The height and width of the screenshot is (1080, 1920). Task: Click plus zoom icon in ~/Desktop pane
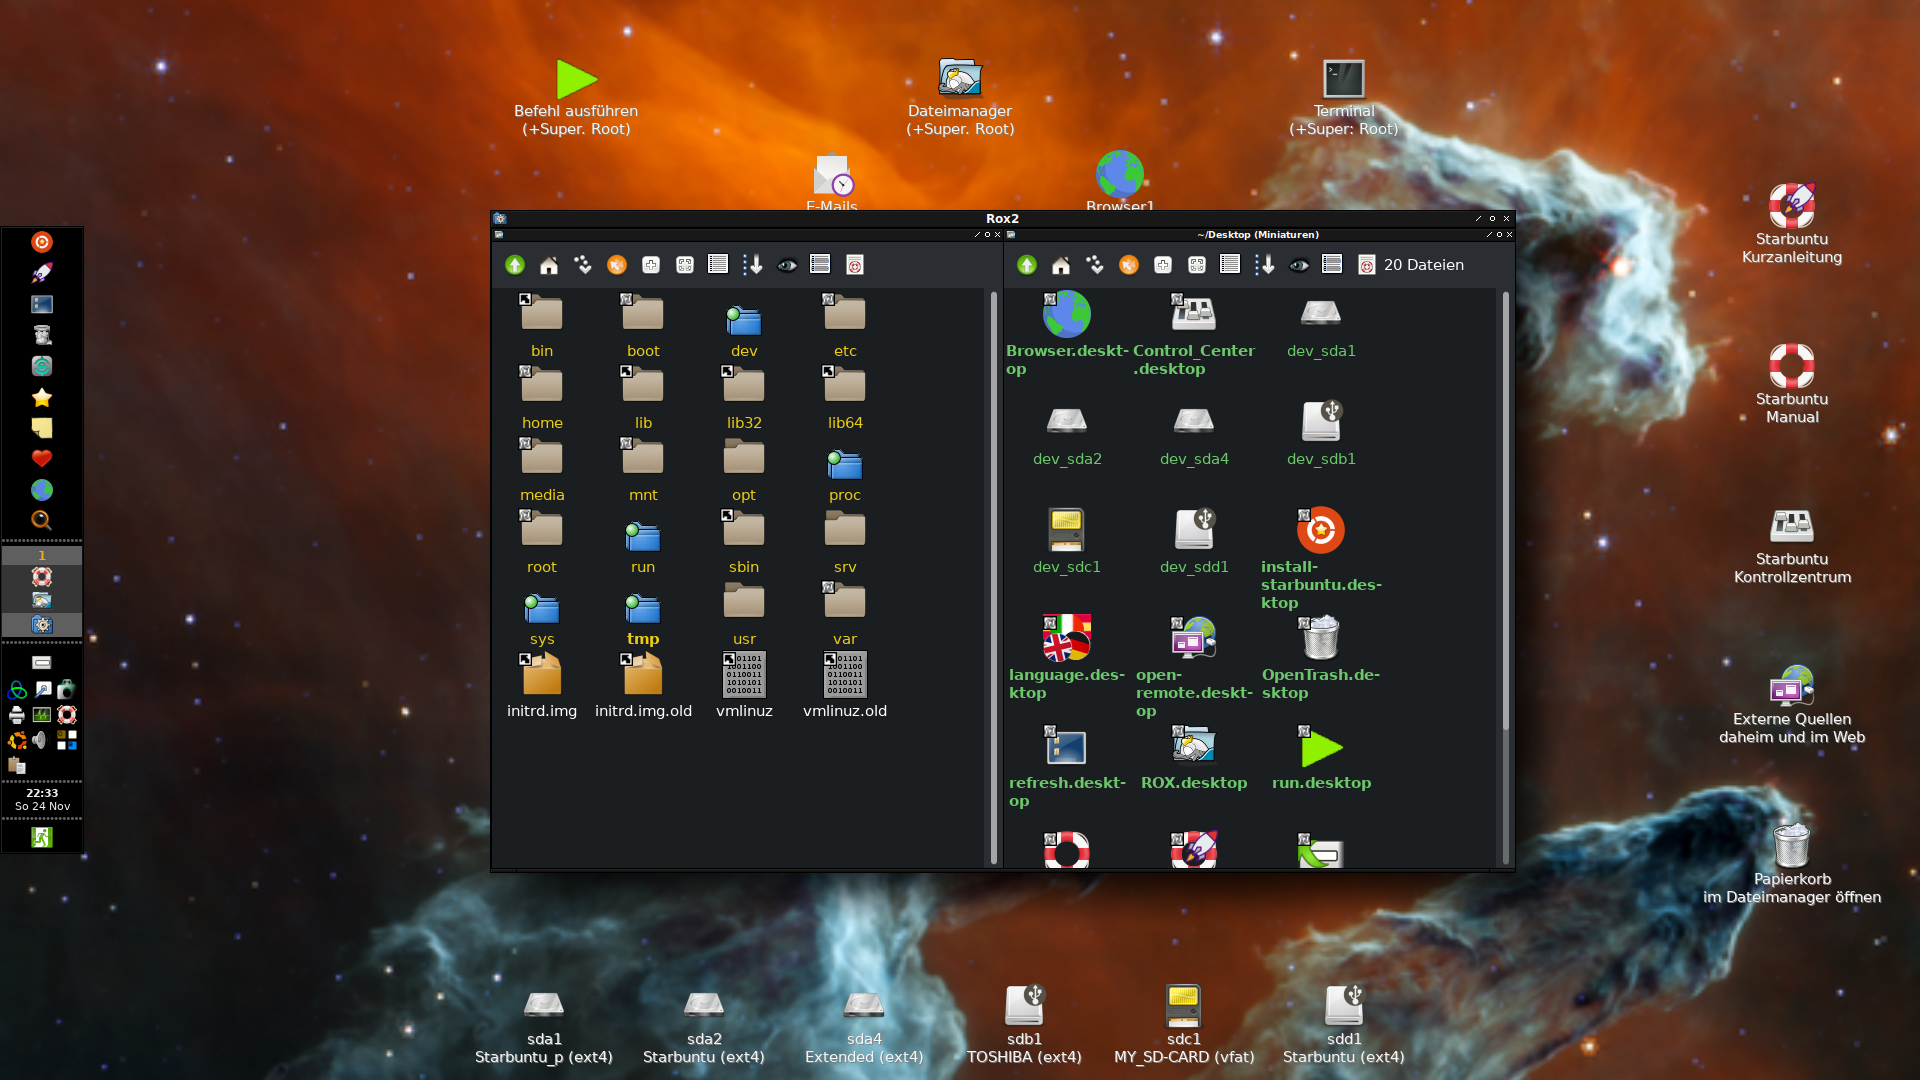(1163, 265)
